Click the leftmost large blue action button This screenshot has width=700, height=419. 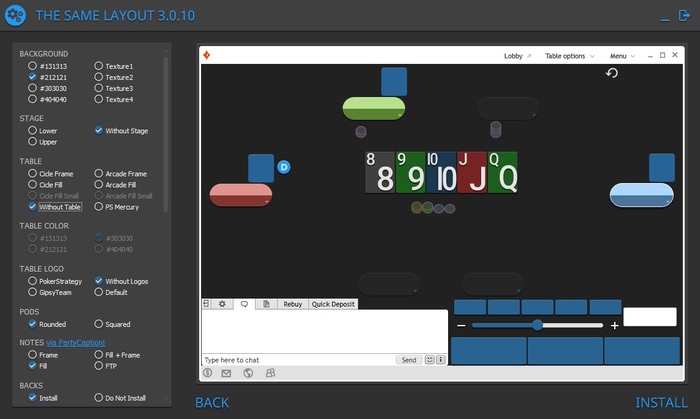[489, 351]
